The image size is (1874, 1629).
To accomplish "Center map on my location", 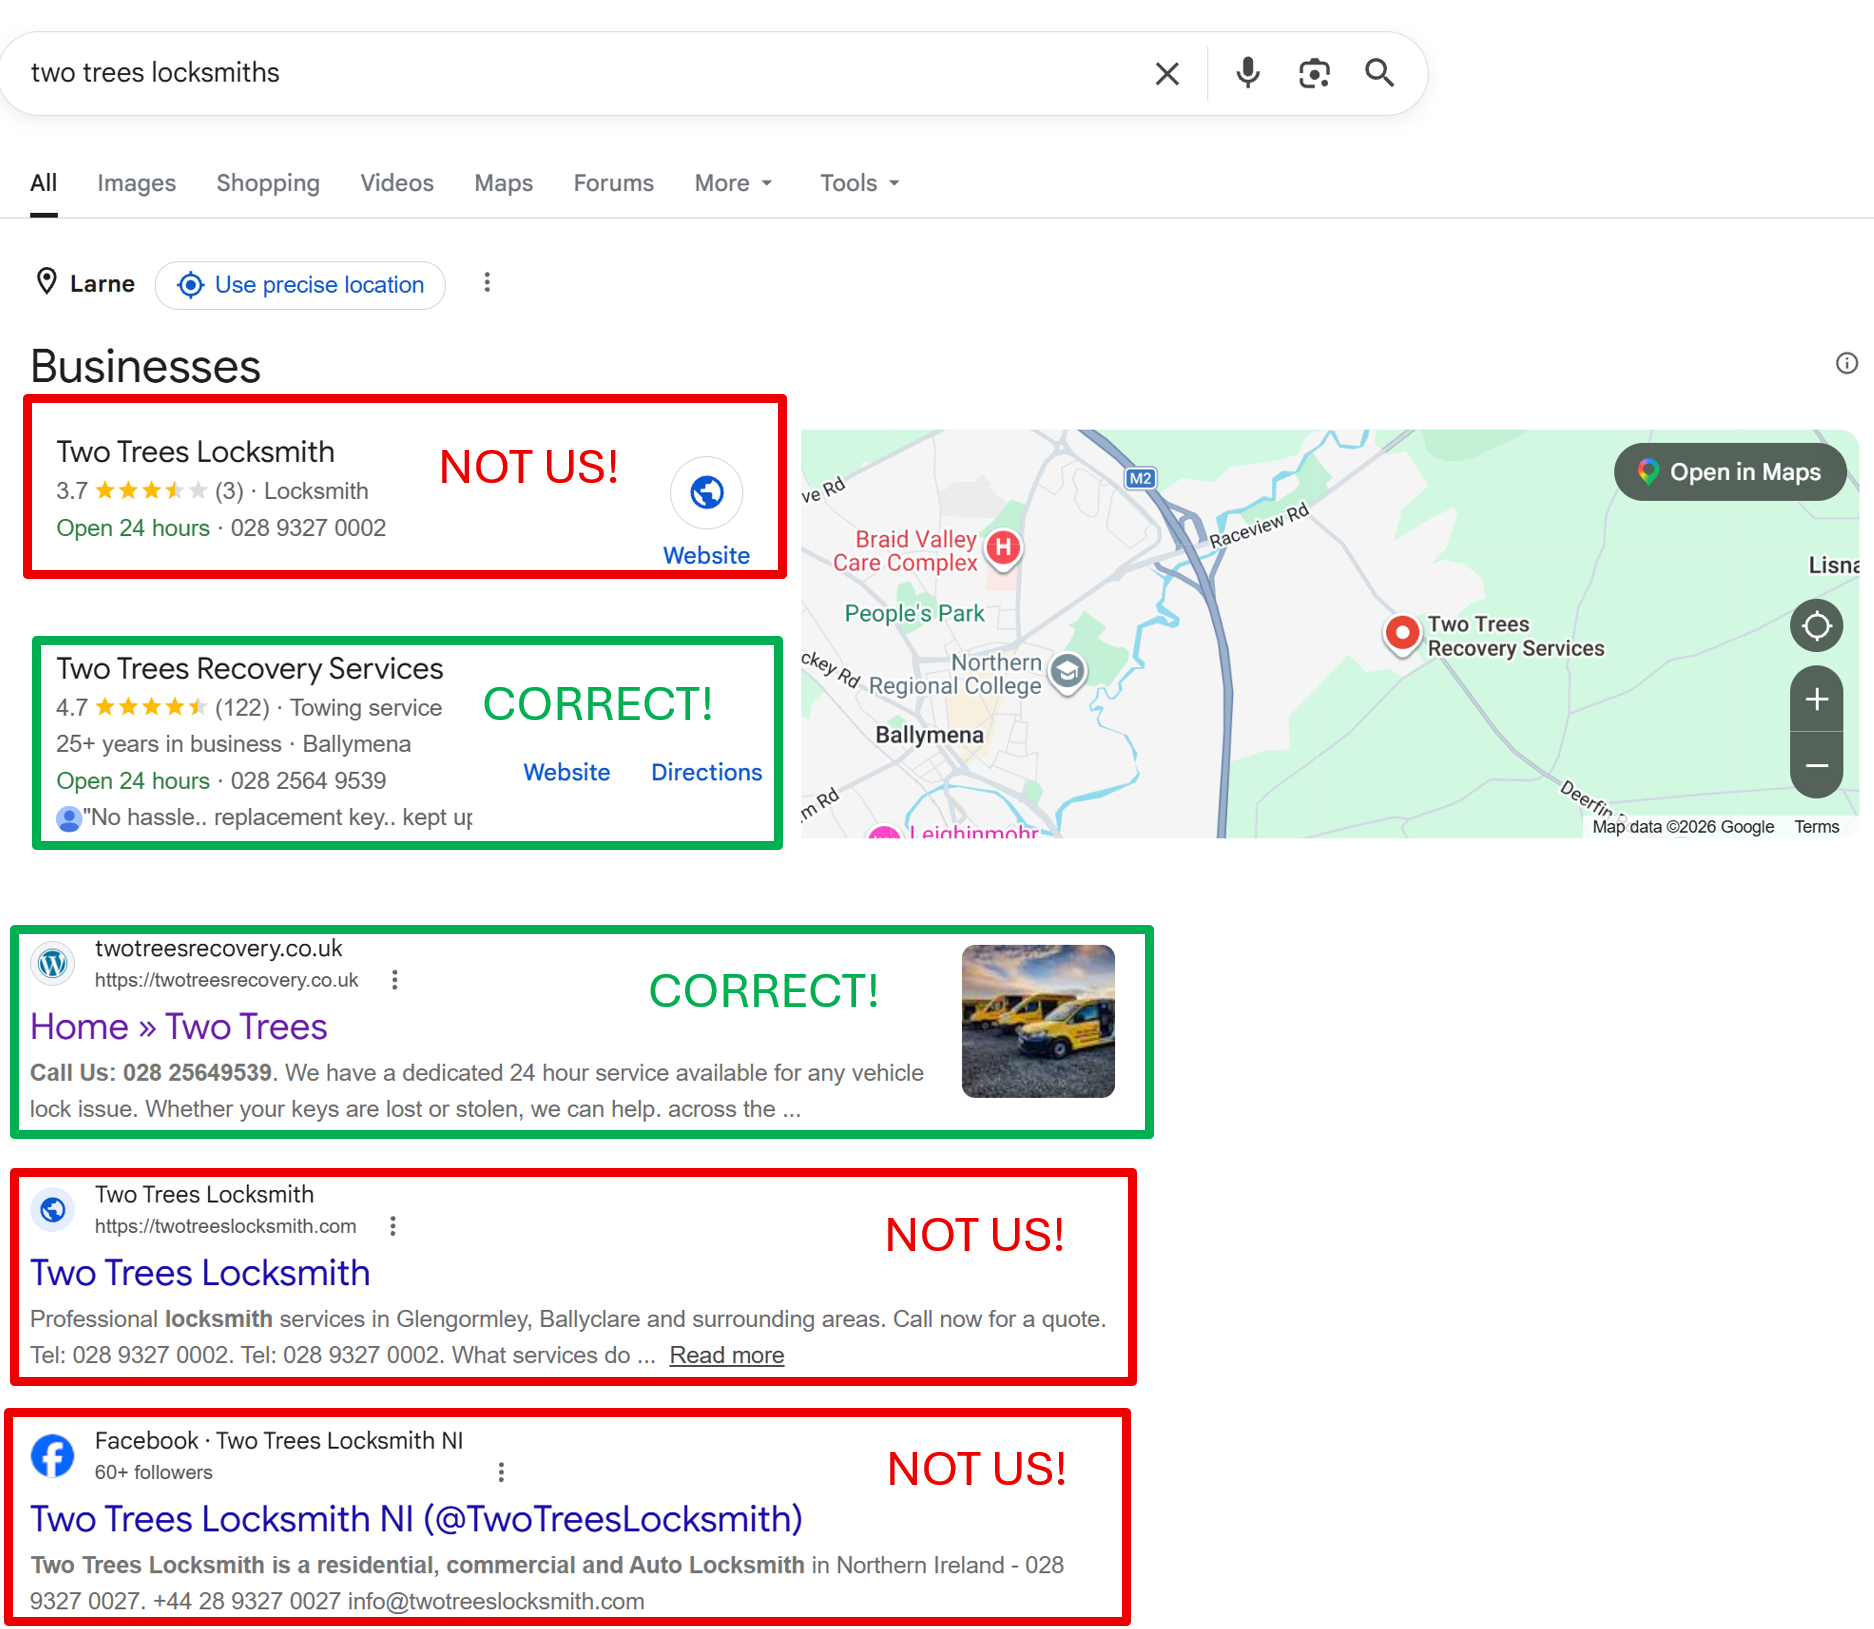I will 1816,626.
